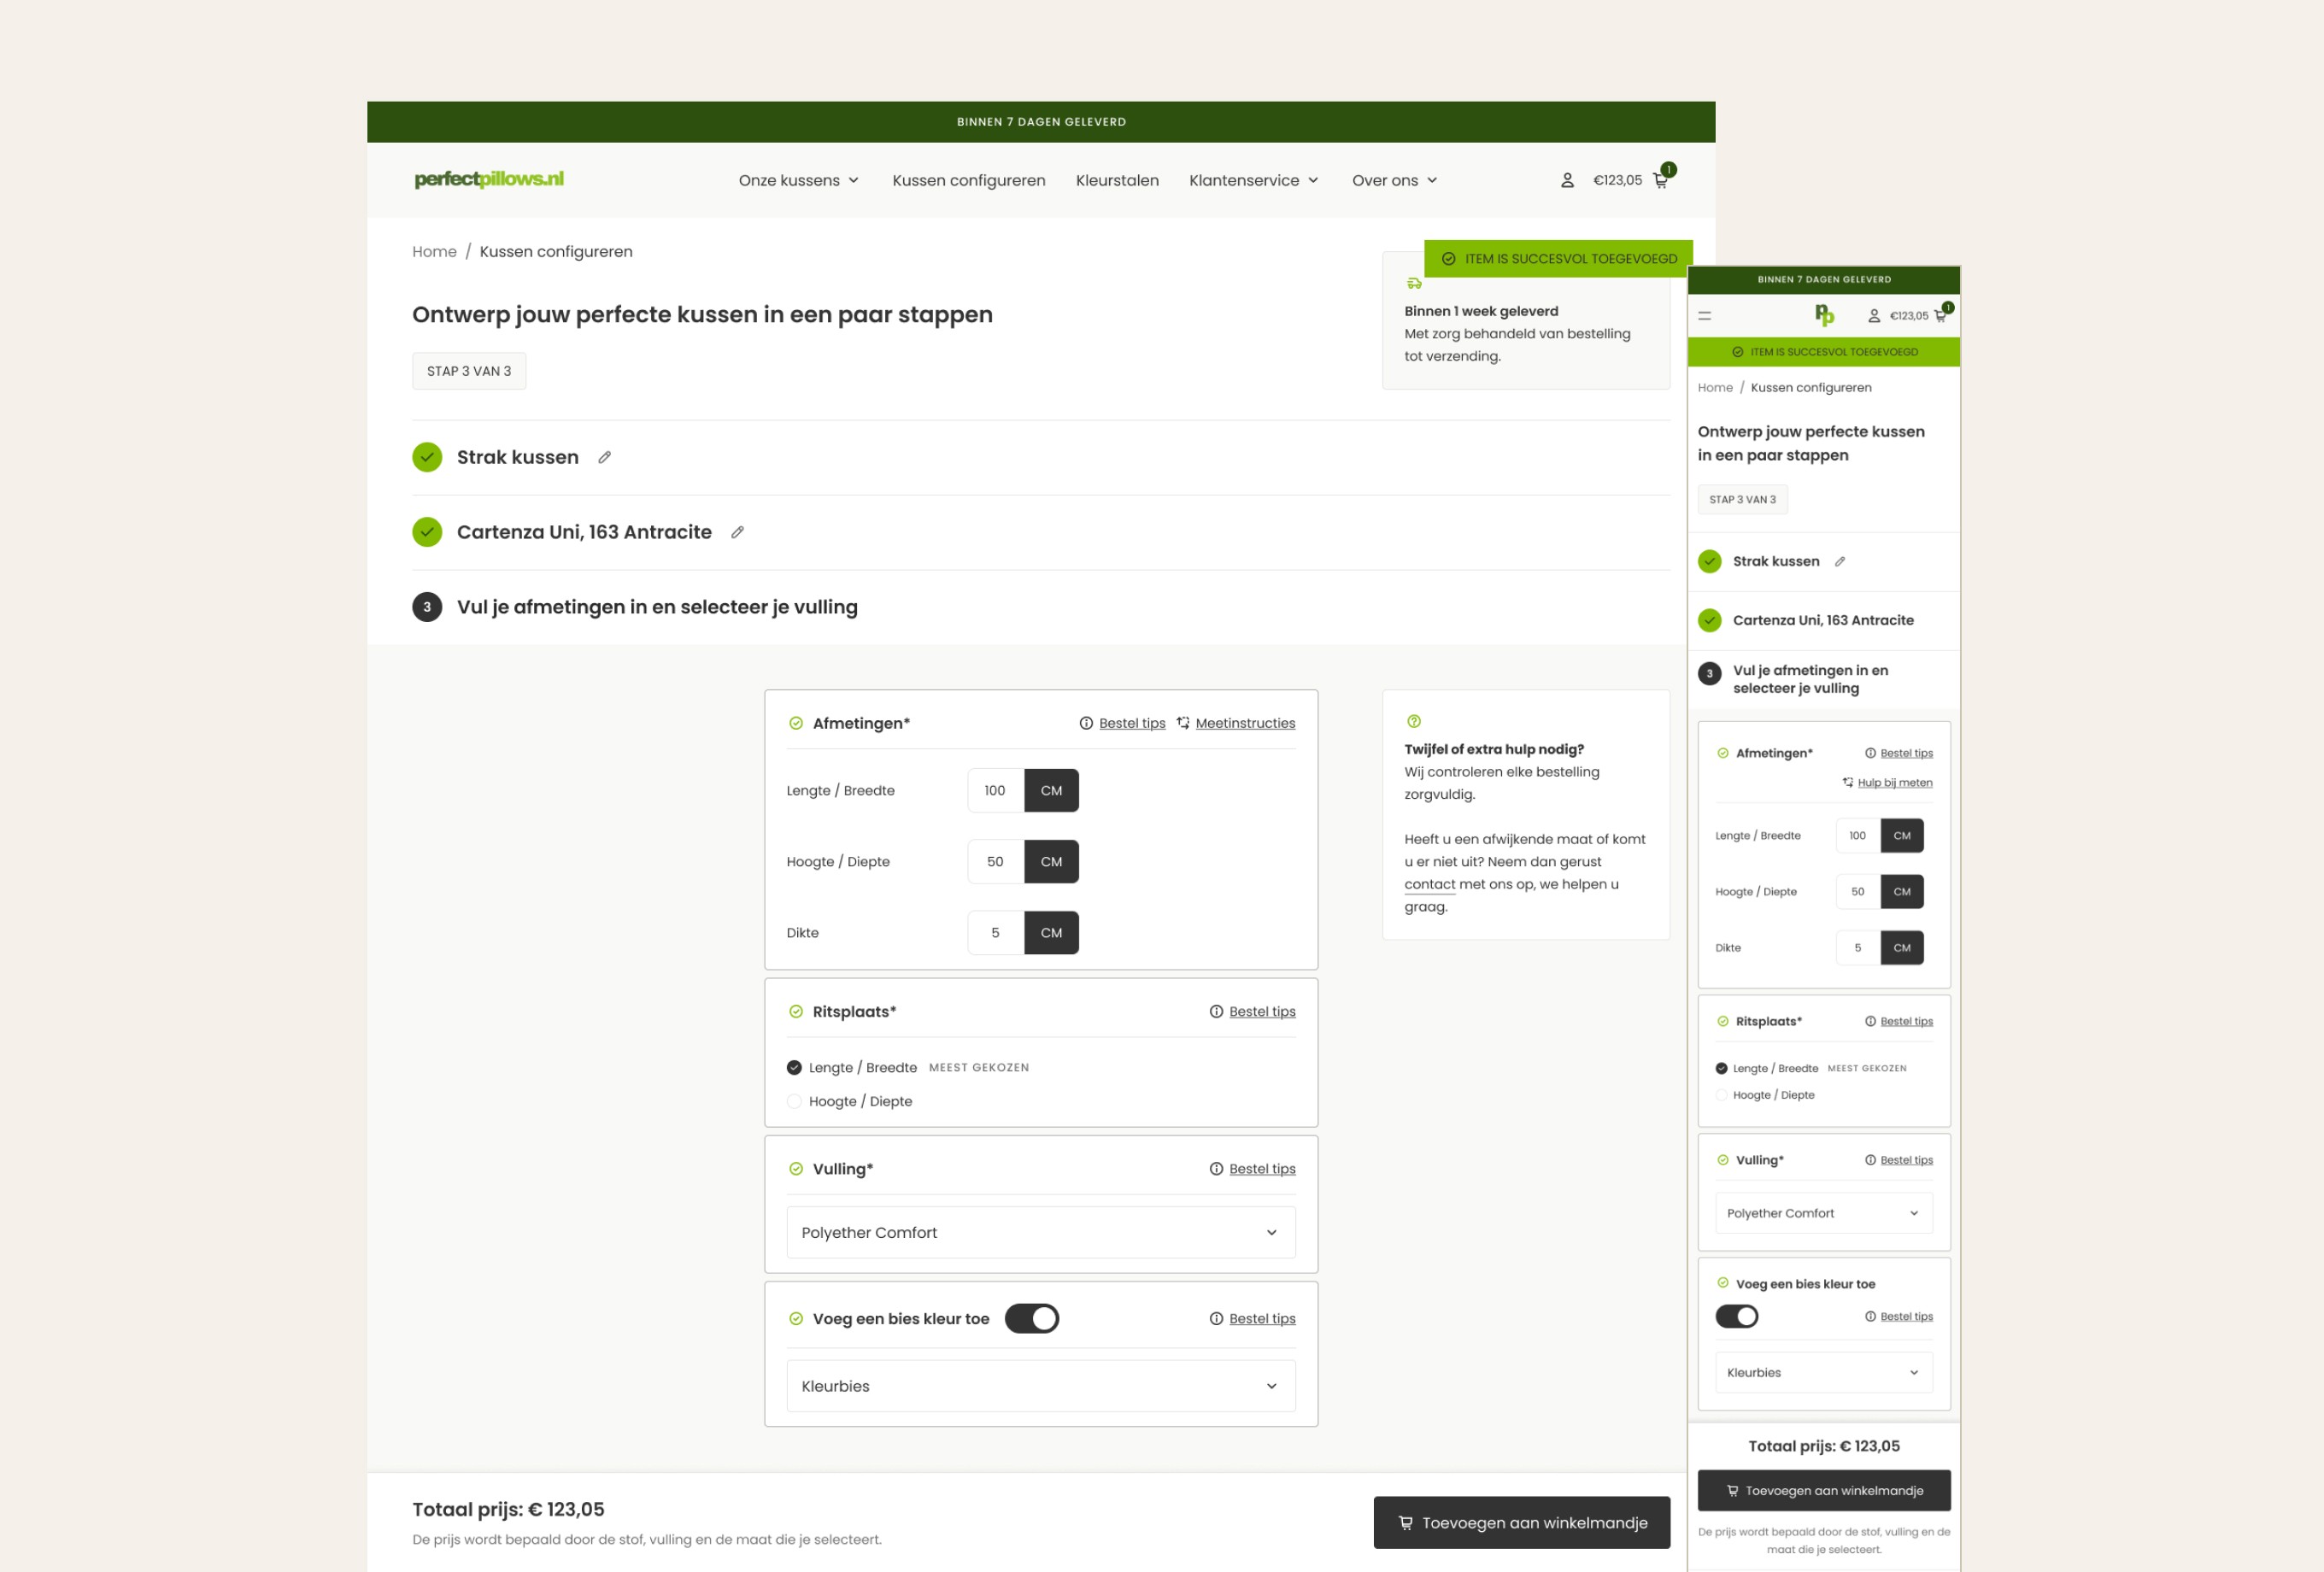This screenshot has height=1572, width=2324.
Task: Click the desktop Dikte input field
Action: tap(995, 932)
